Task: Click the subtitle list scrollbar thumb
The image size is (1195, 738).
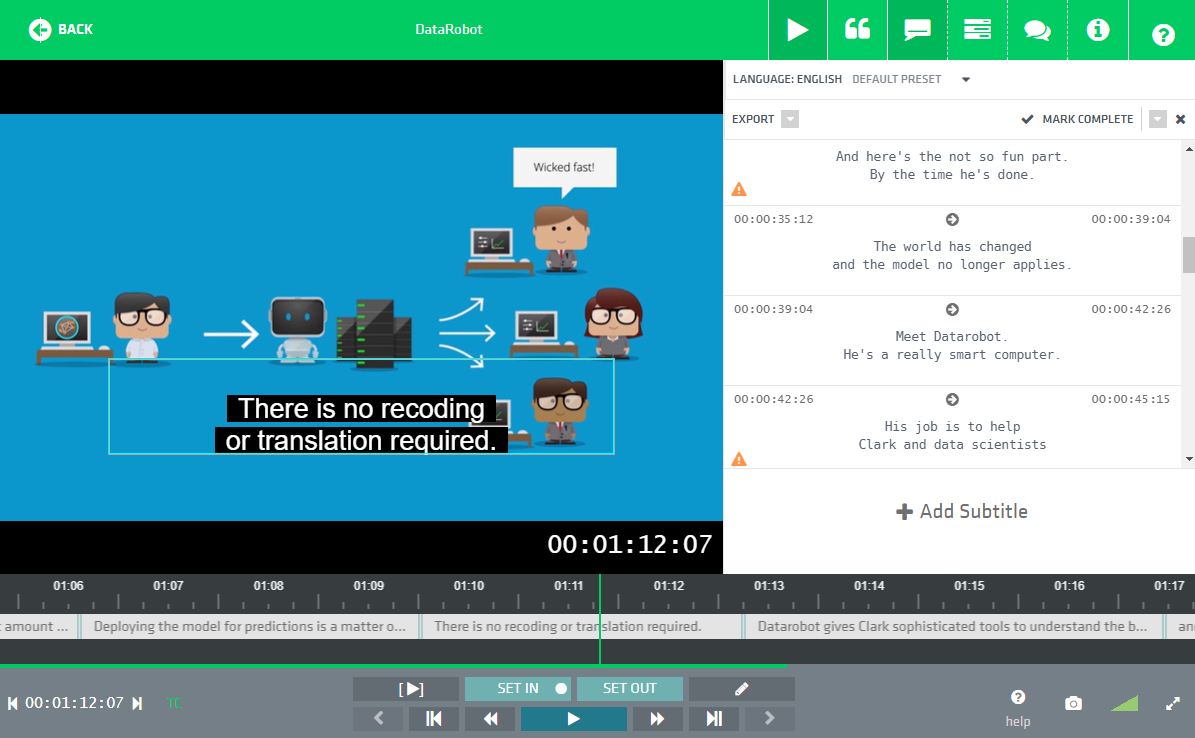Action: [x=1188, y=255]
